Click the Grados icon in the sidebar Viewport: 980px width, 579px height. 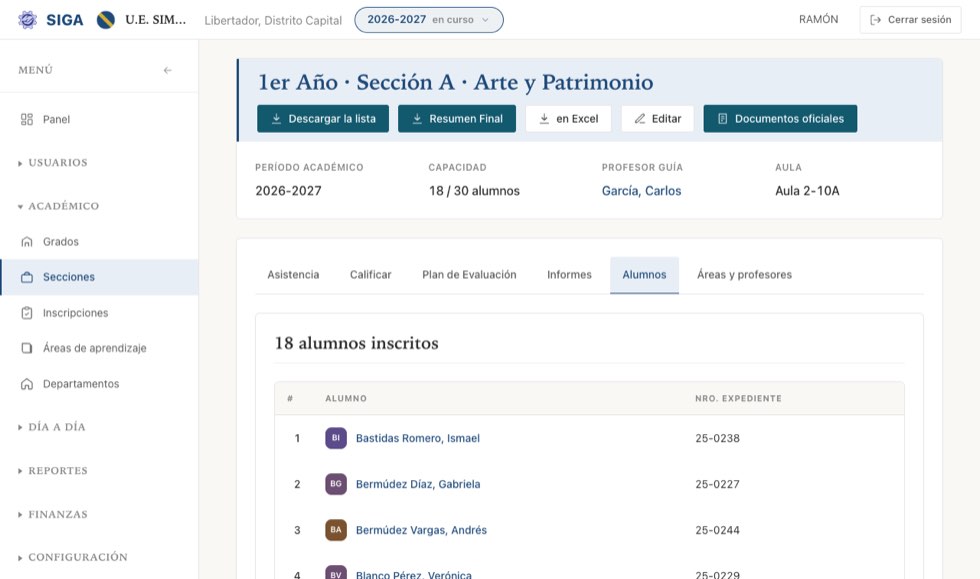(x=27, y=241)
